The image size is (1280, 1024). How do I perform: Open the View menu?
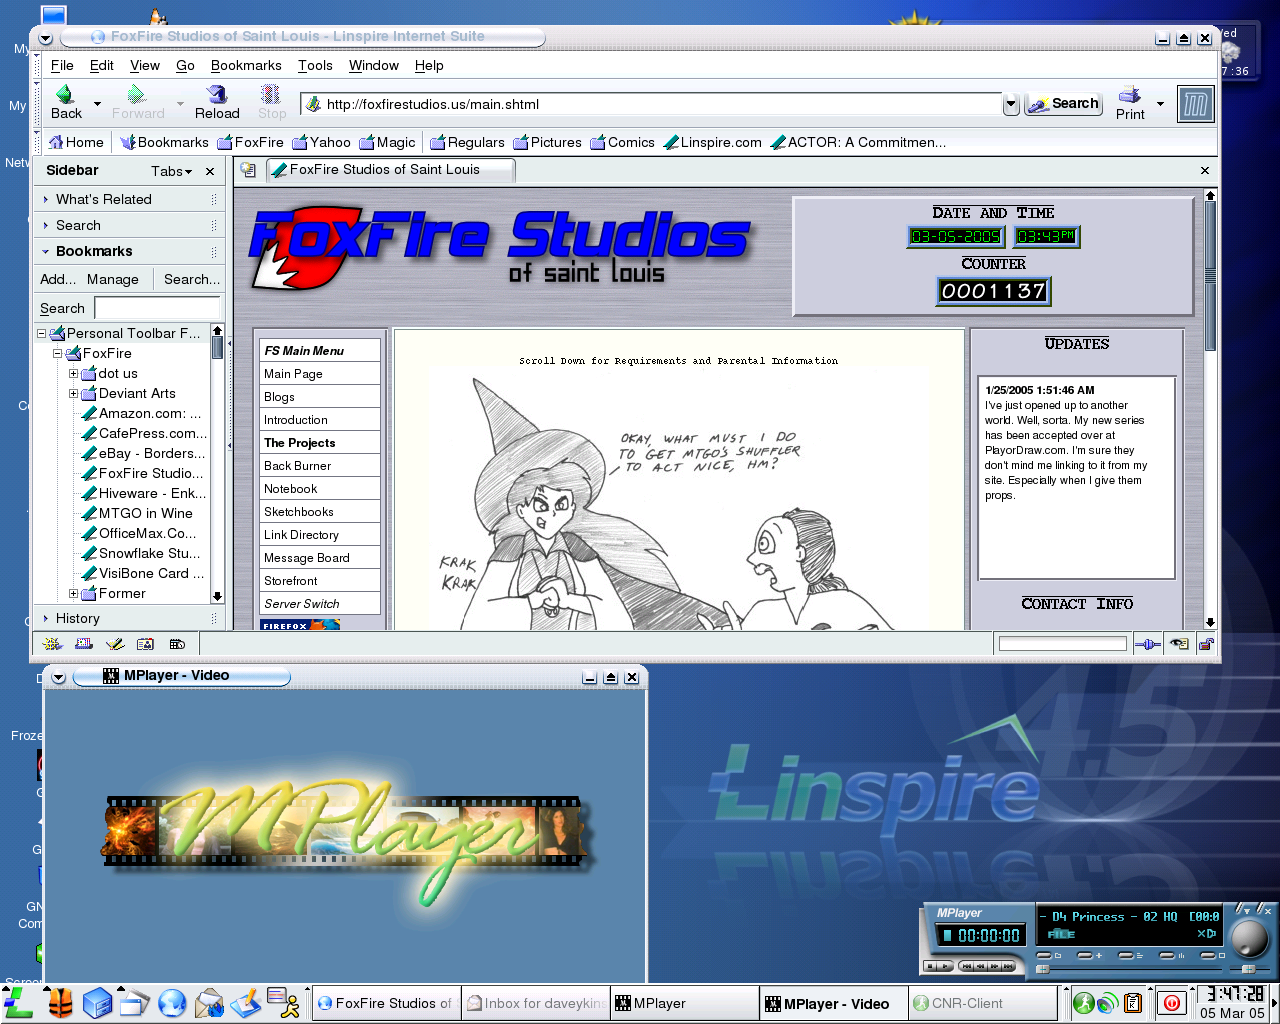(145, 65)
